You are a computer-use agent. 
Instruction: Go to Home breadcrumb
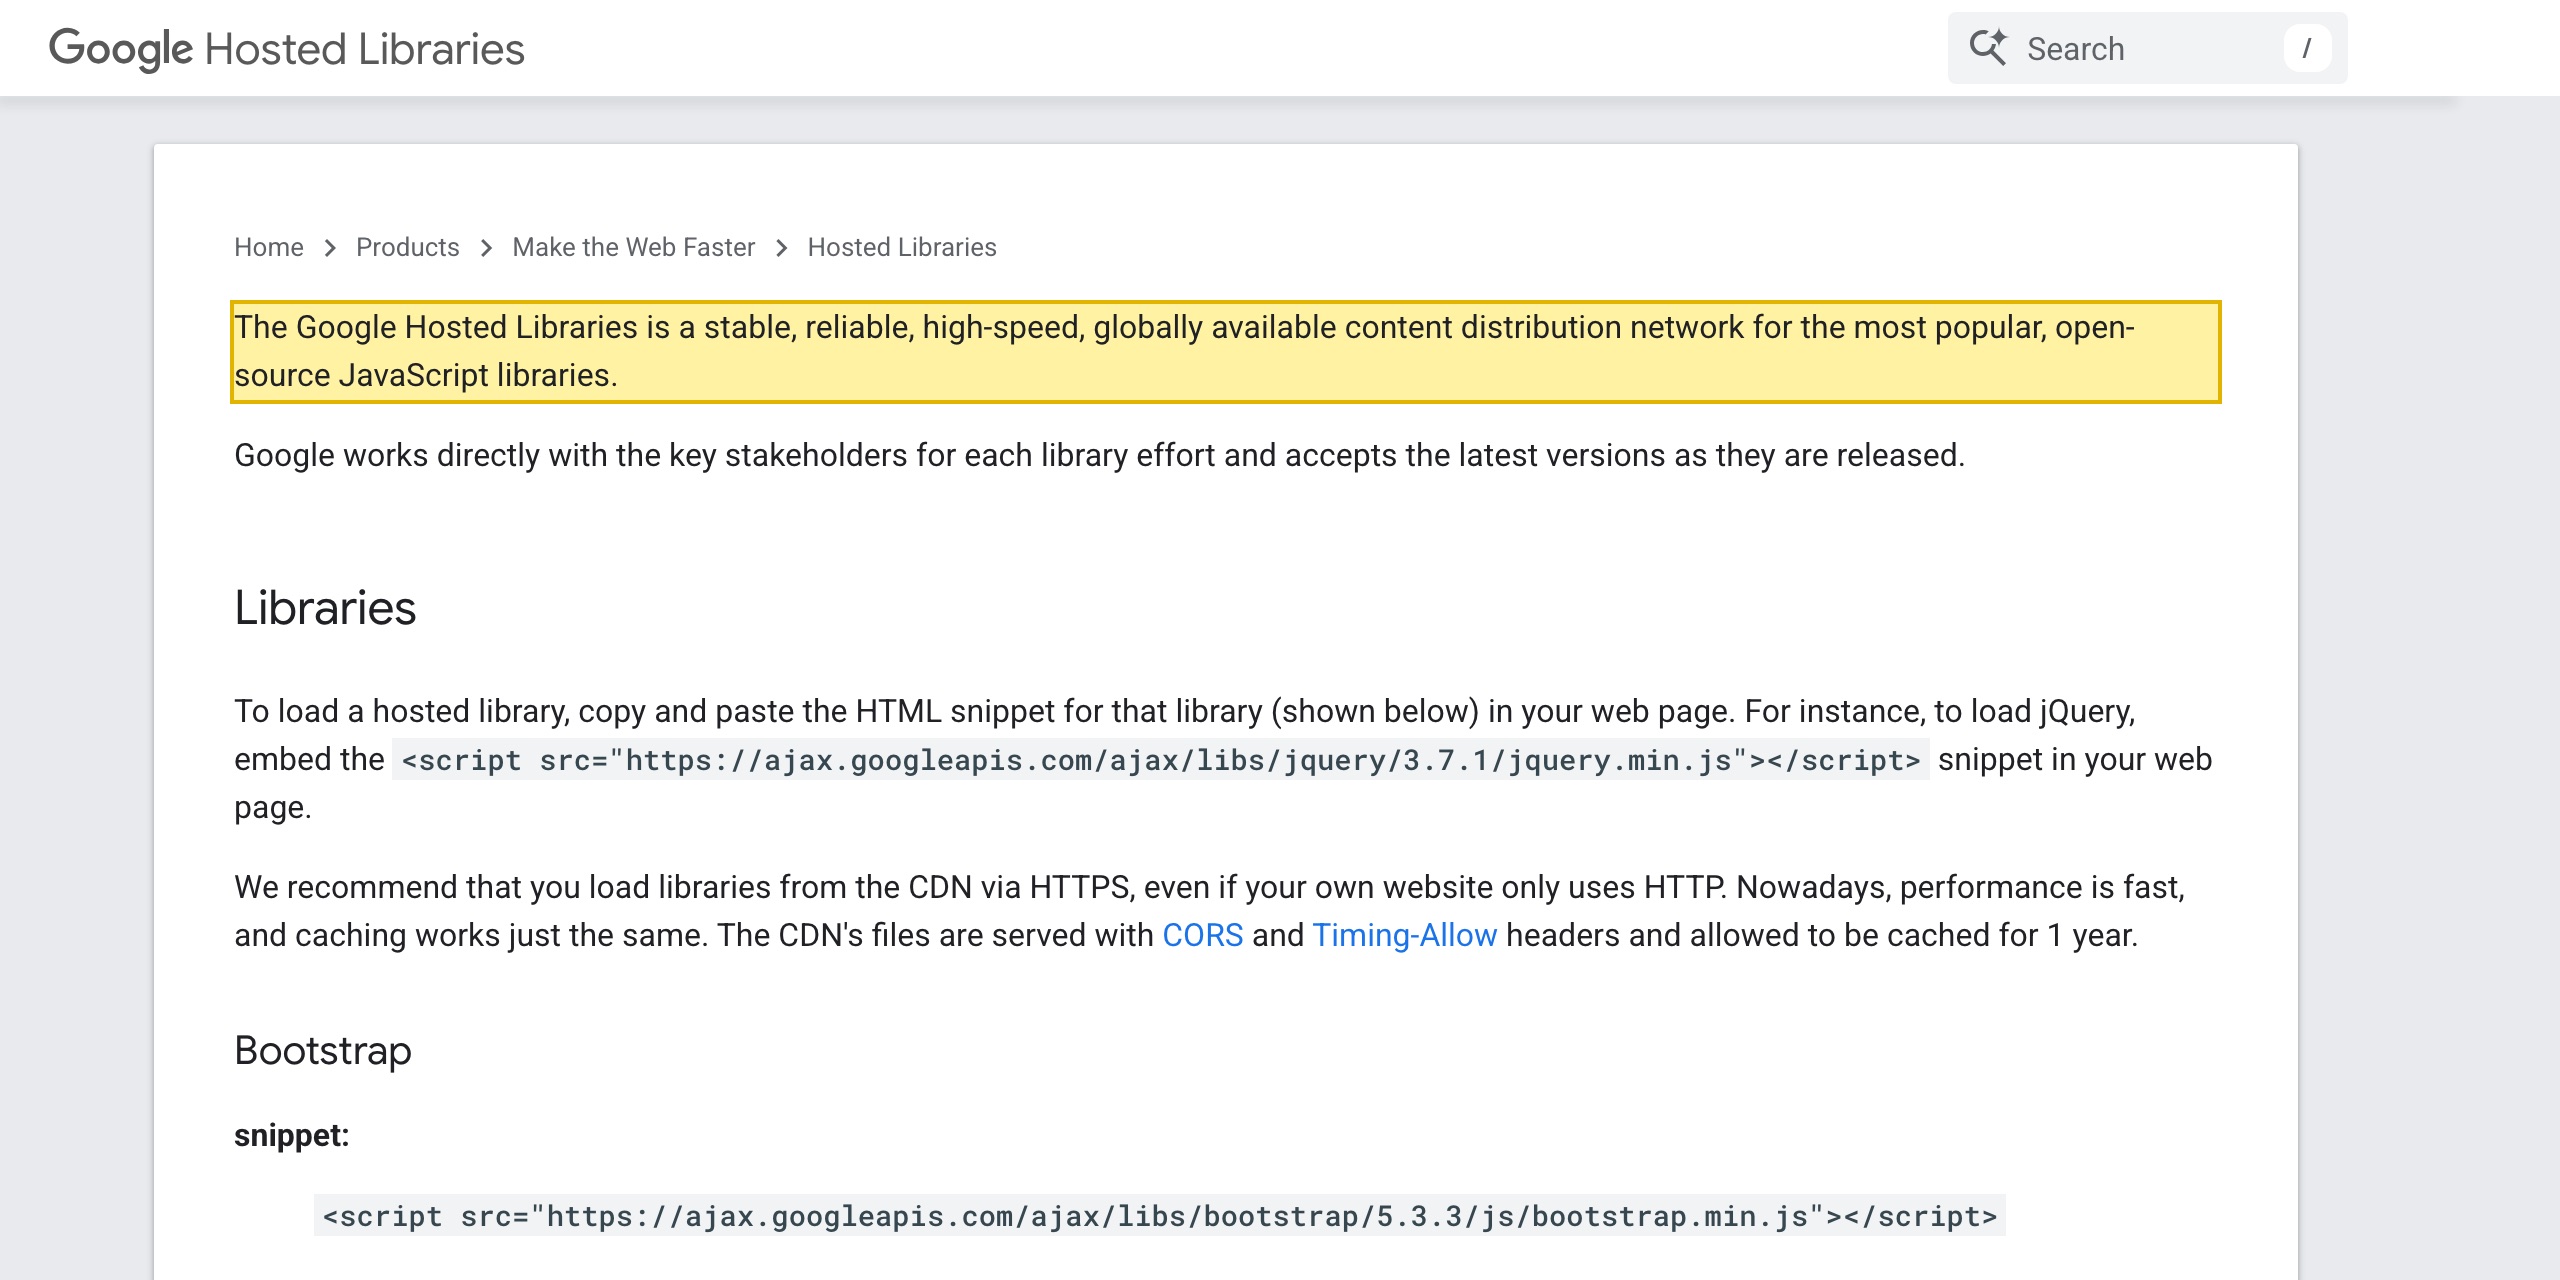pyautogui.click(x=269, y=247)
